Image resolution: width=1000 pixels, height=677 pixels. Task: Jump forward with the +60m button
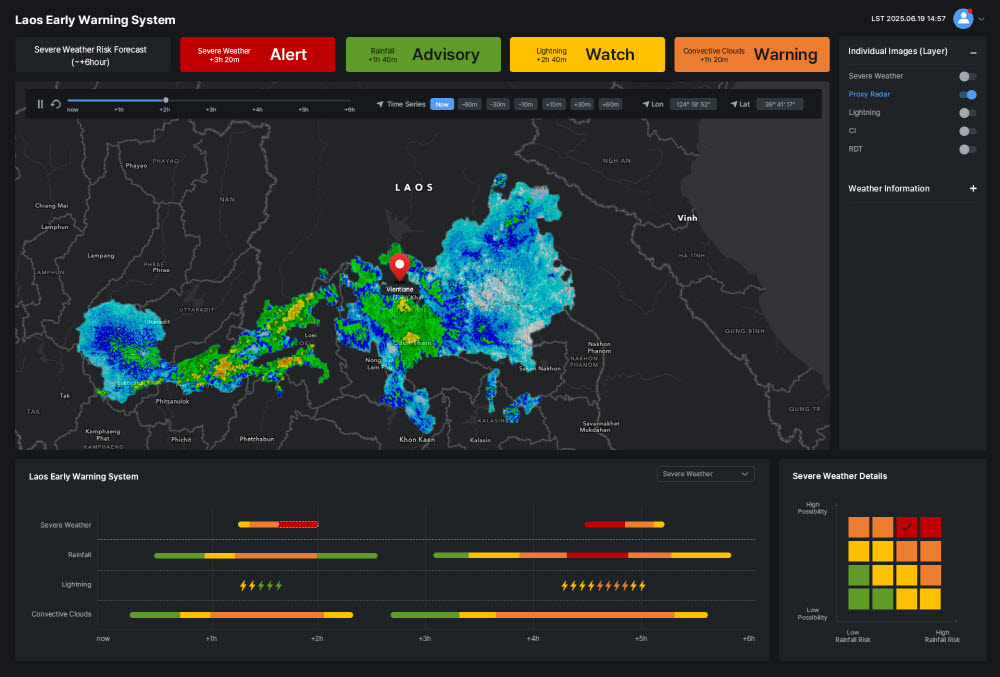[610, 104]
